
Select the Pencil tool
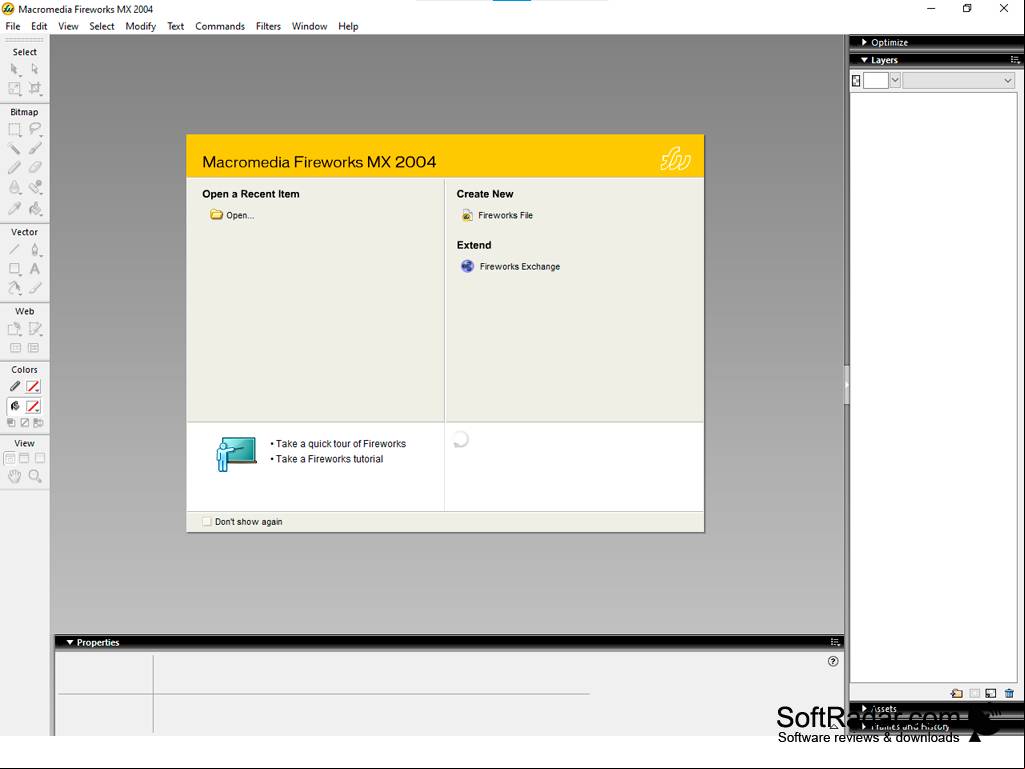coord(14,168)
